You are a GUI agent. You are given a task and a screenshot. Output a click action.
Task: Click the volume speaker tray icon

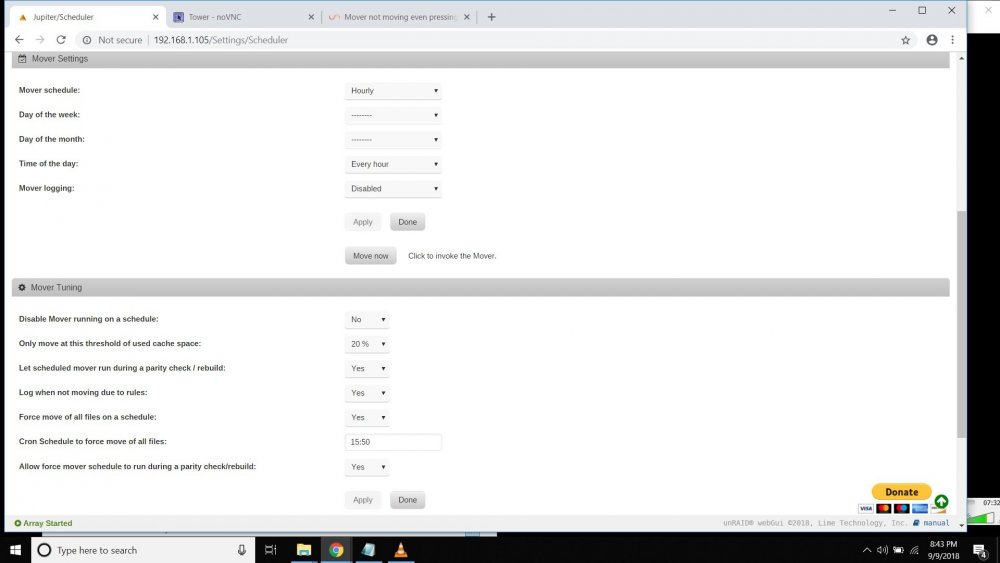pyautogui.click(x=883, y=550)
